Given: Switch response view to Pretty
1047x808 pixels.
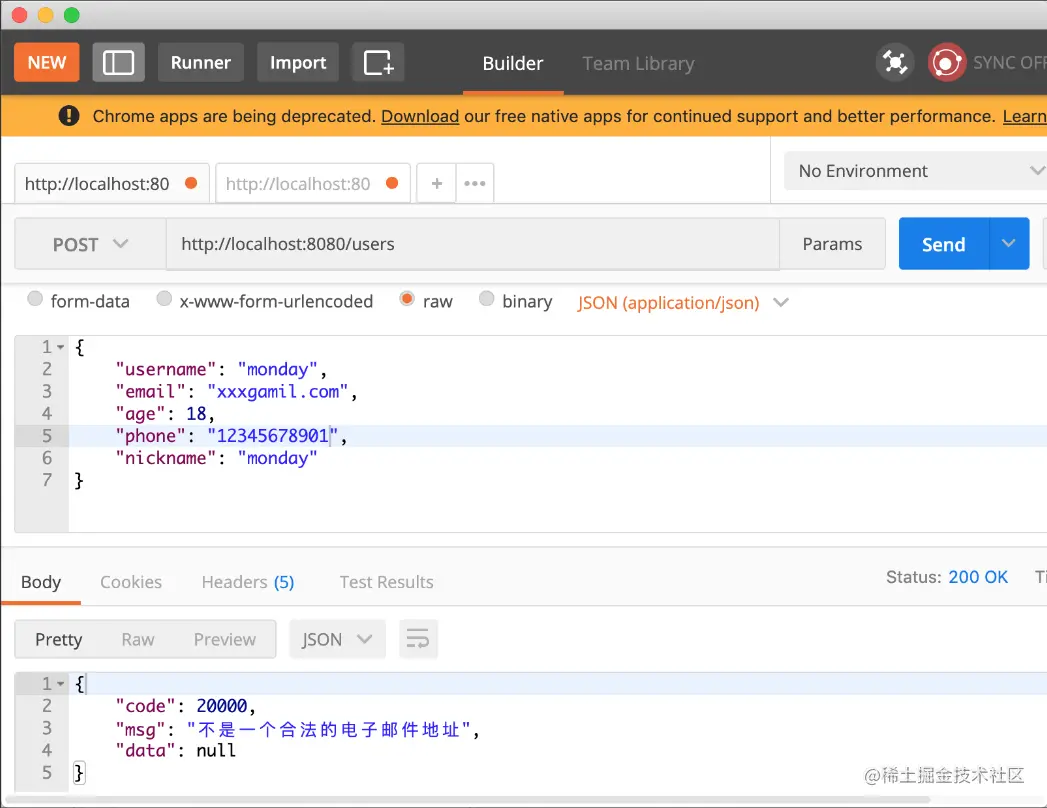Looking at the screenshot, I should [x=59, y=639].
